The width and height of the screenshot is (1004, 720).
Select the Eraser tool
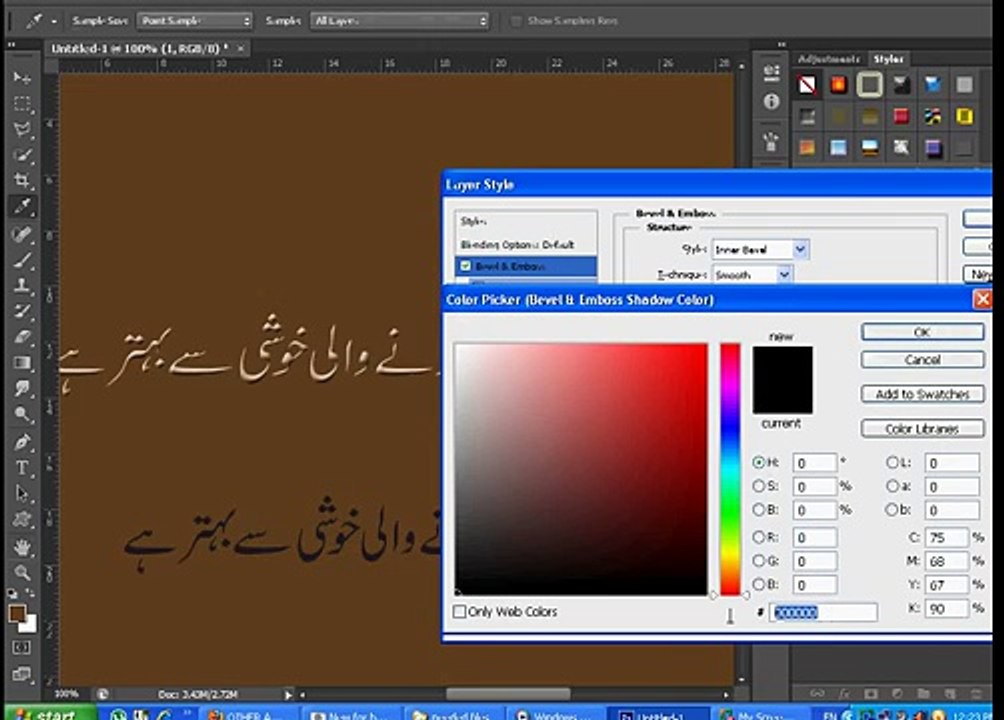point(22,336)
